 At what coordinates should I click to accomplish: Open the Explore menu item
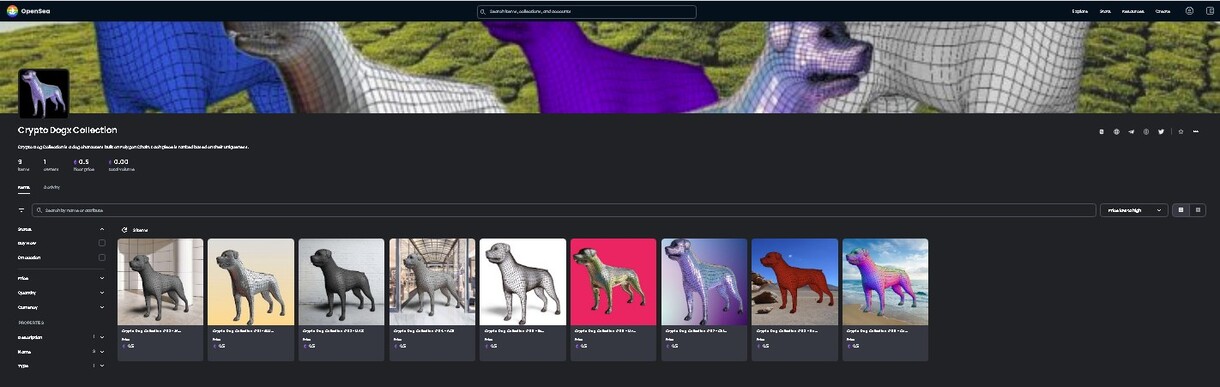point(1080,11)
